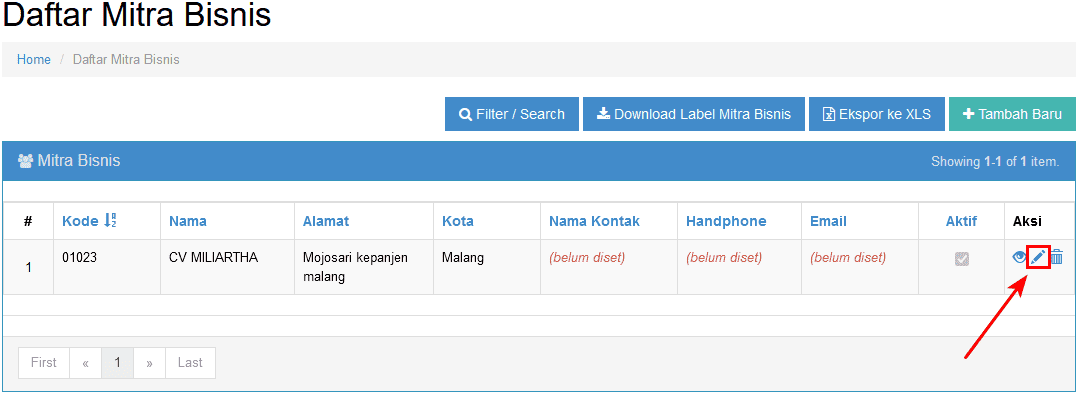Image resolution: width=1080 pixels, height=396 pixels.
Task: Sort table by Email column
Action: [x=828, y=221]
